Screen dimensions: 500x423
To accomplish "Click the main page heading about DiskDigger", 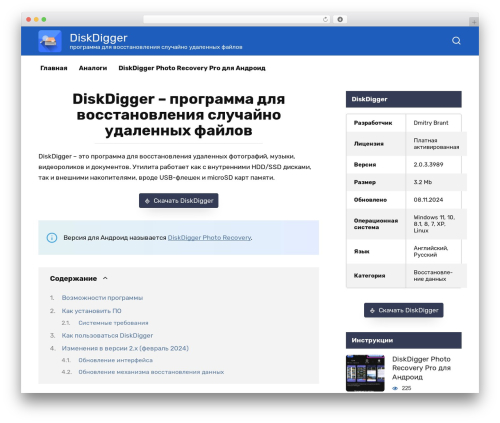I will pyautogui.click(x=179, y=115).
